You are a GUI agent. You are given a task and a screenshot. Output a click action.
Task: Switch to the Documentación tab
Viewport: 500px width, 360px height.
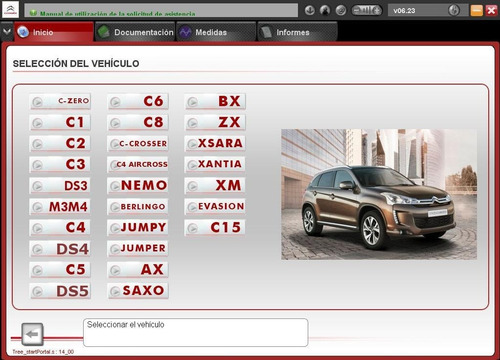tap(135, 32)
